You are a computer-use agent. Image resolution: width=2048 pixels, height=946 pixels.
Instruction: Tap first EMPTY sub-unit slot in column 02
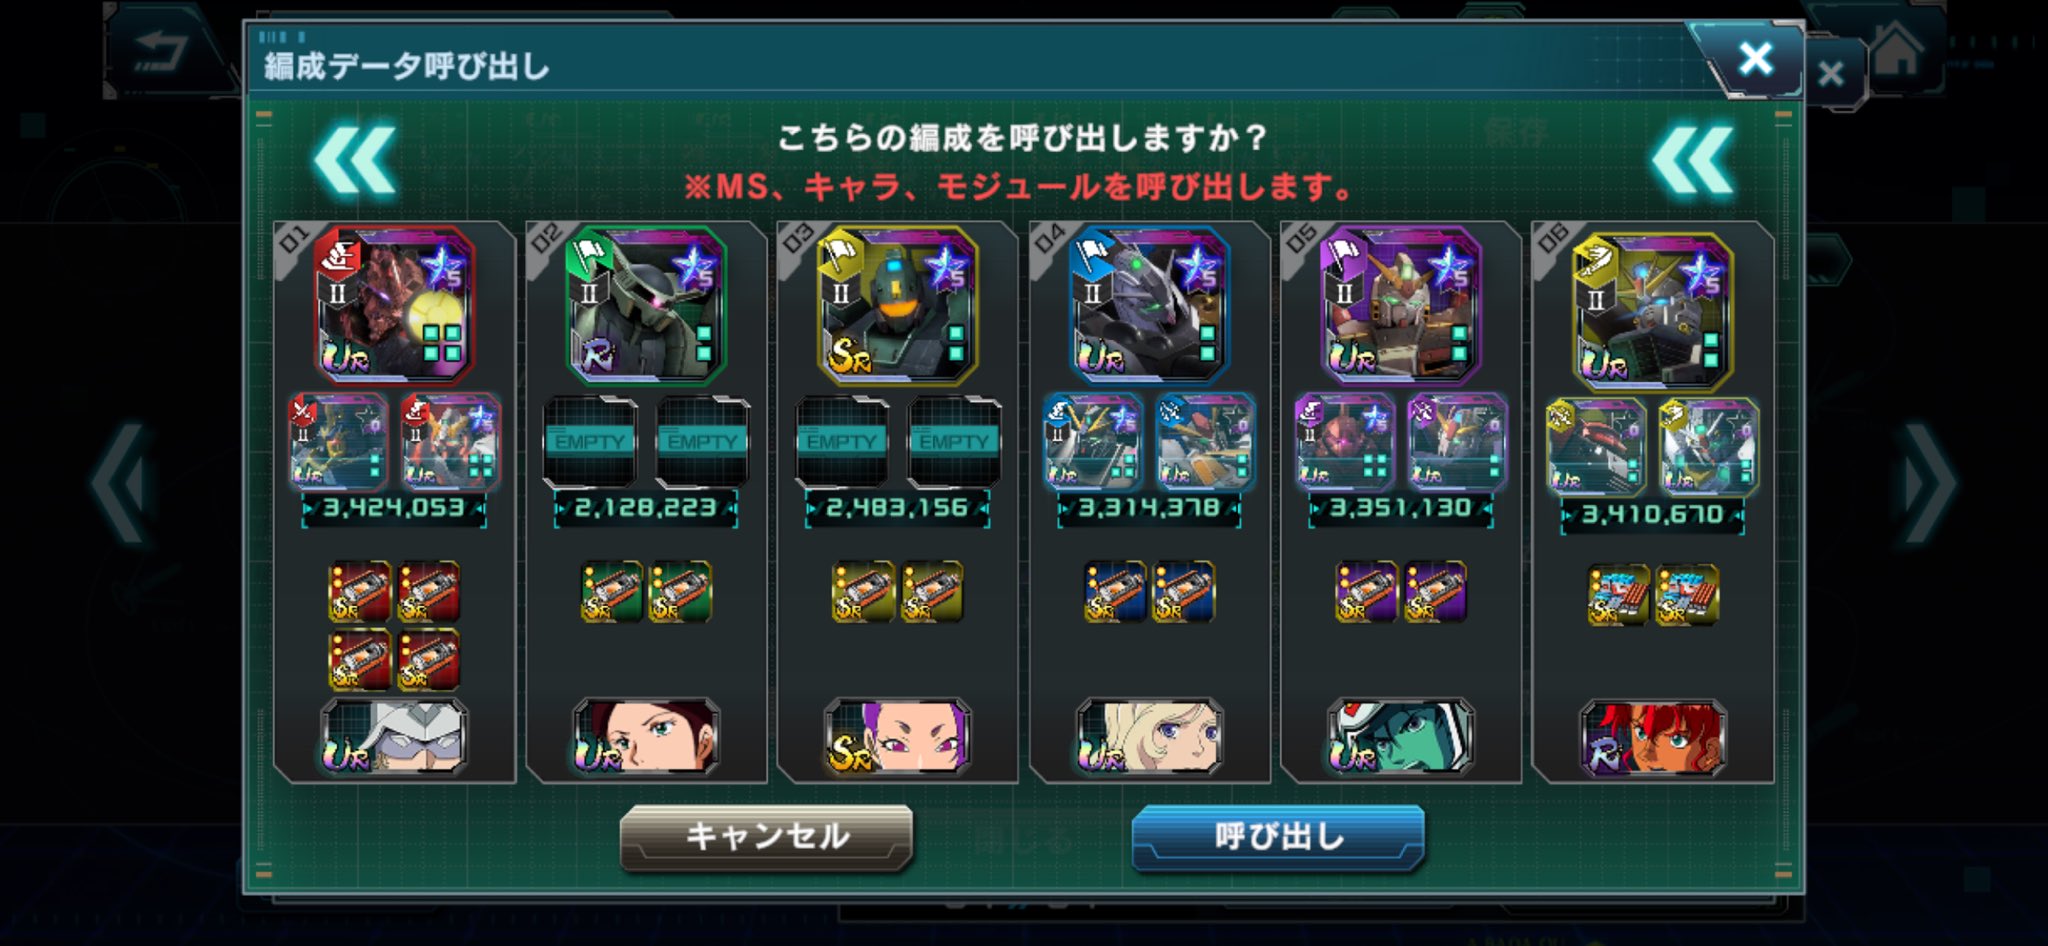[590, 442]
